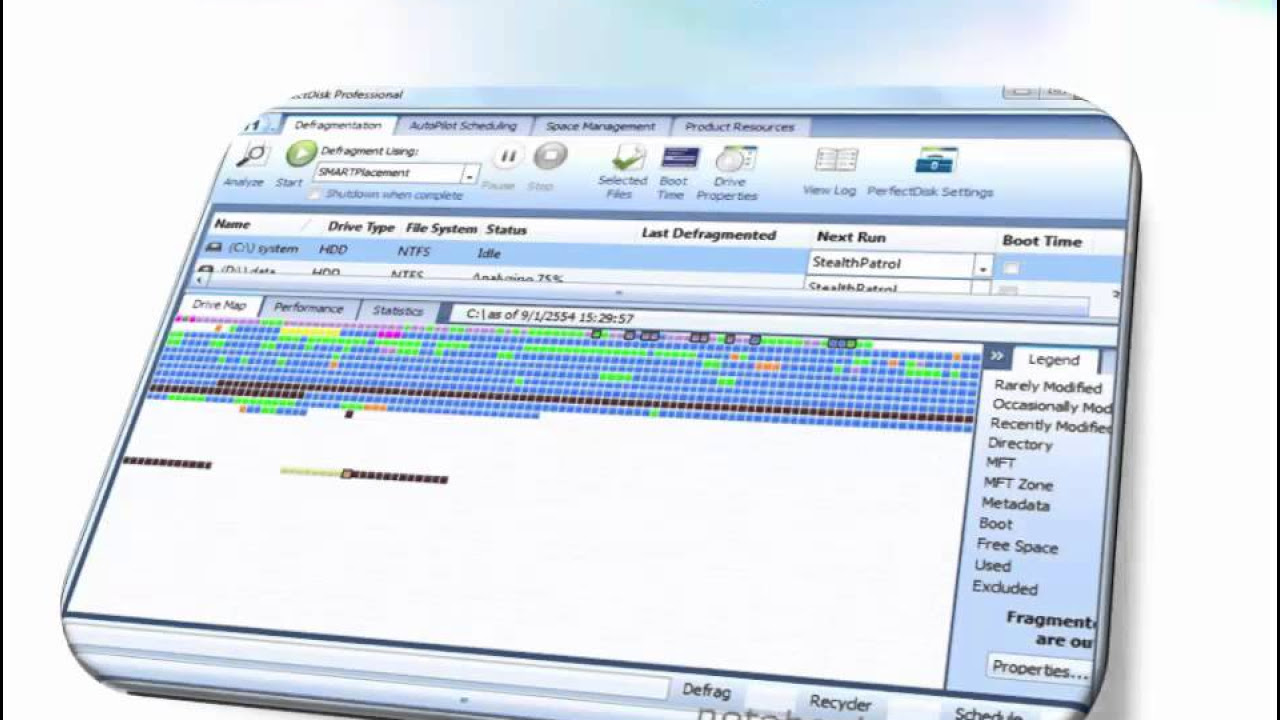Open View Log icon
The width and height of the screenshot is (1280, 720).
pyautogui.click(x=836, y=160)
